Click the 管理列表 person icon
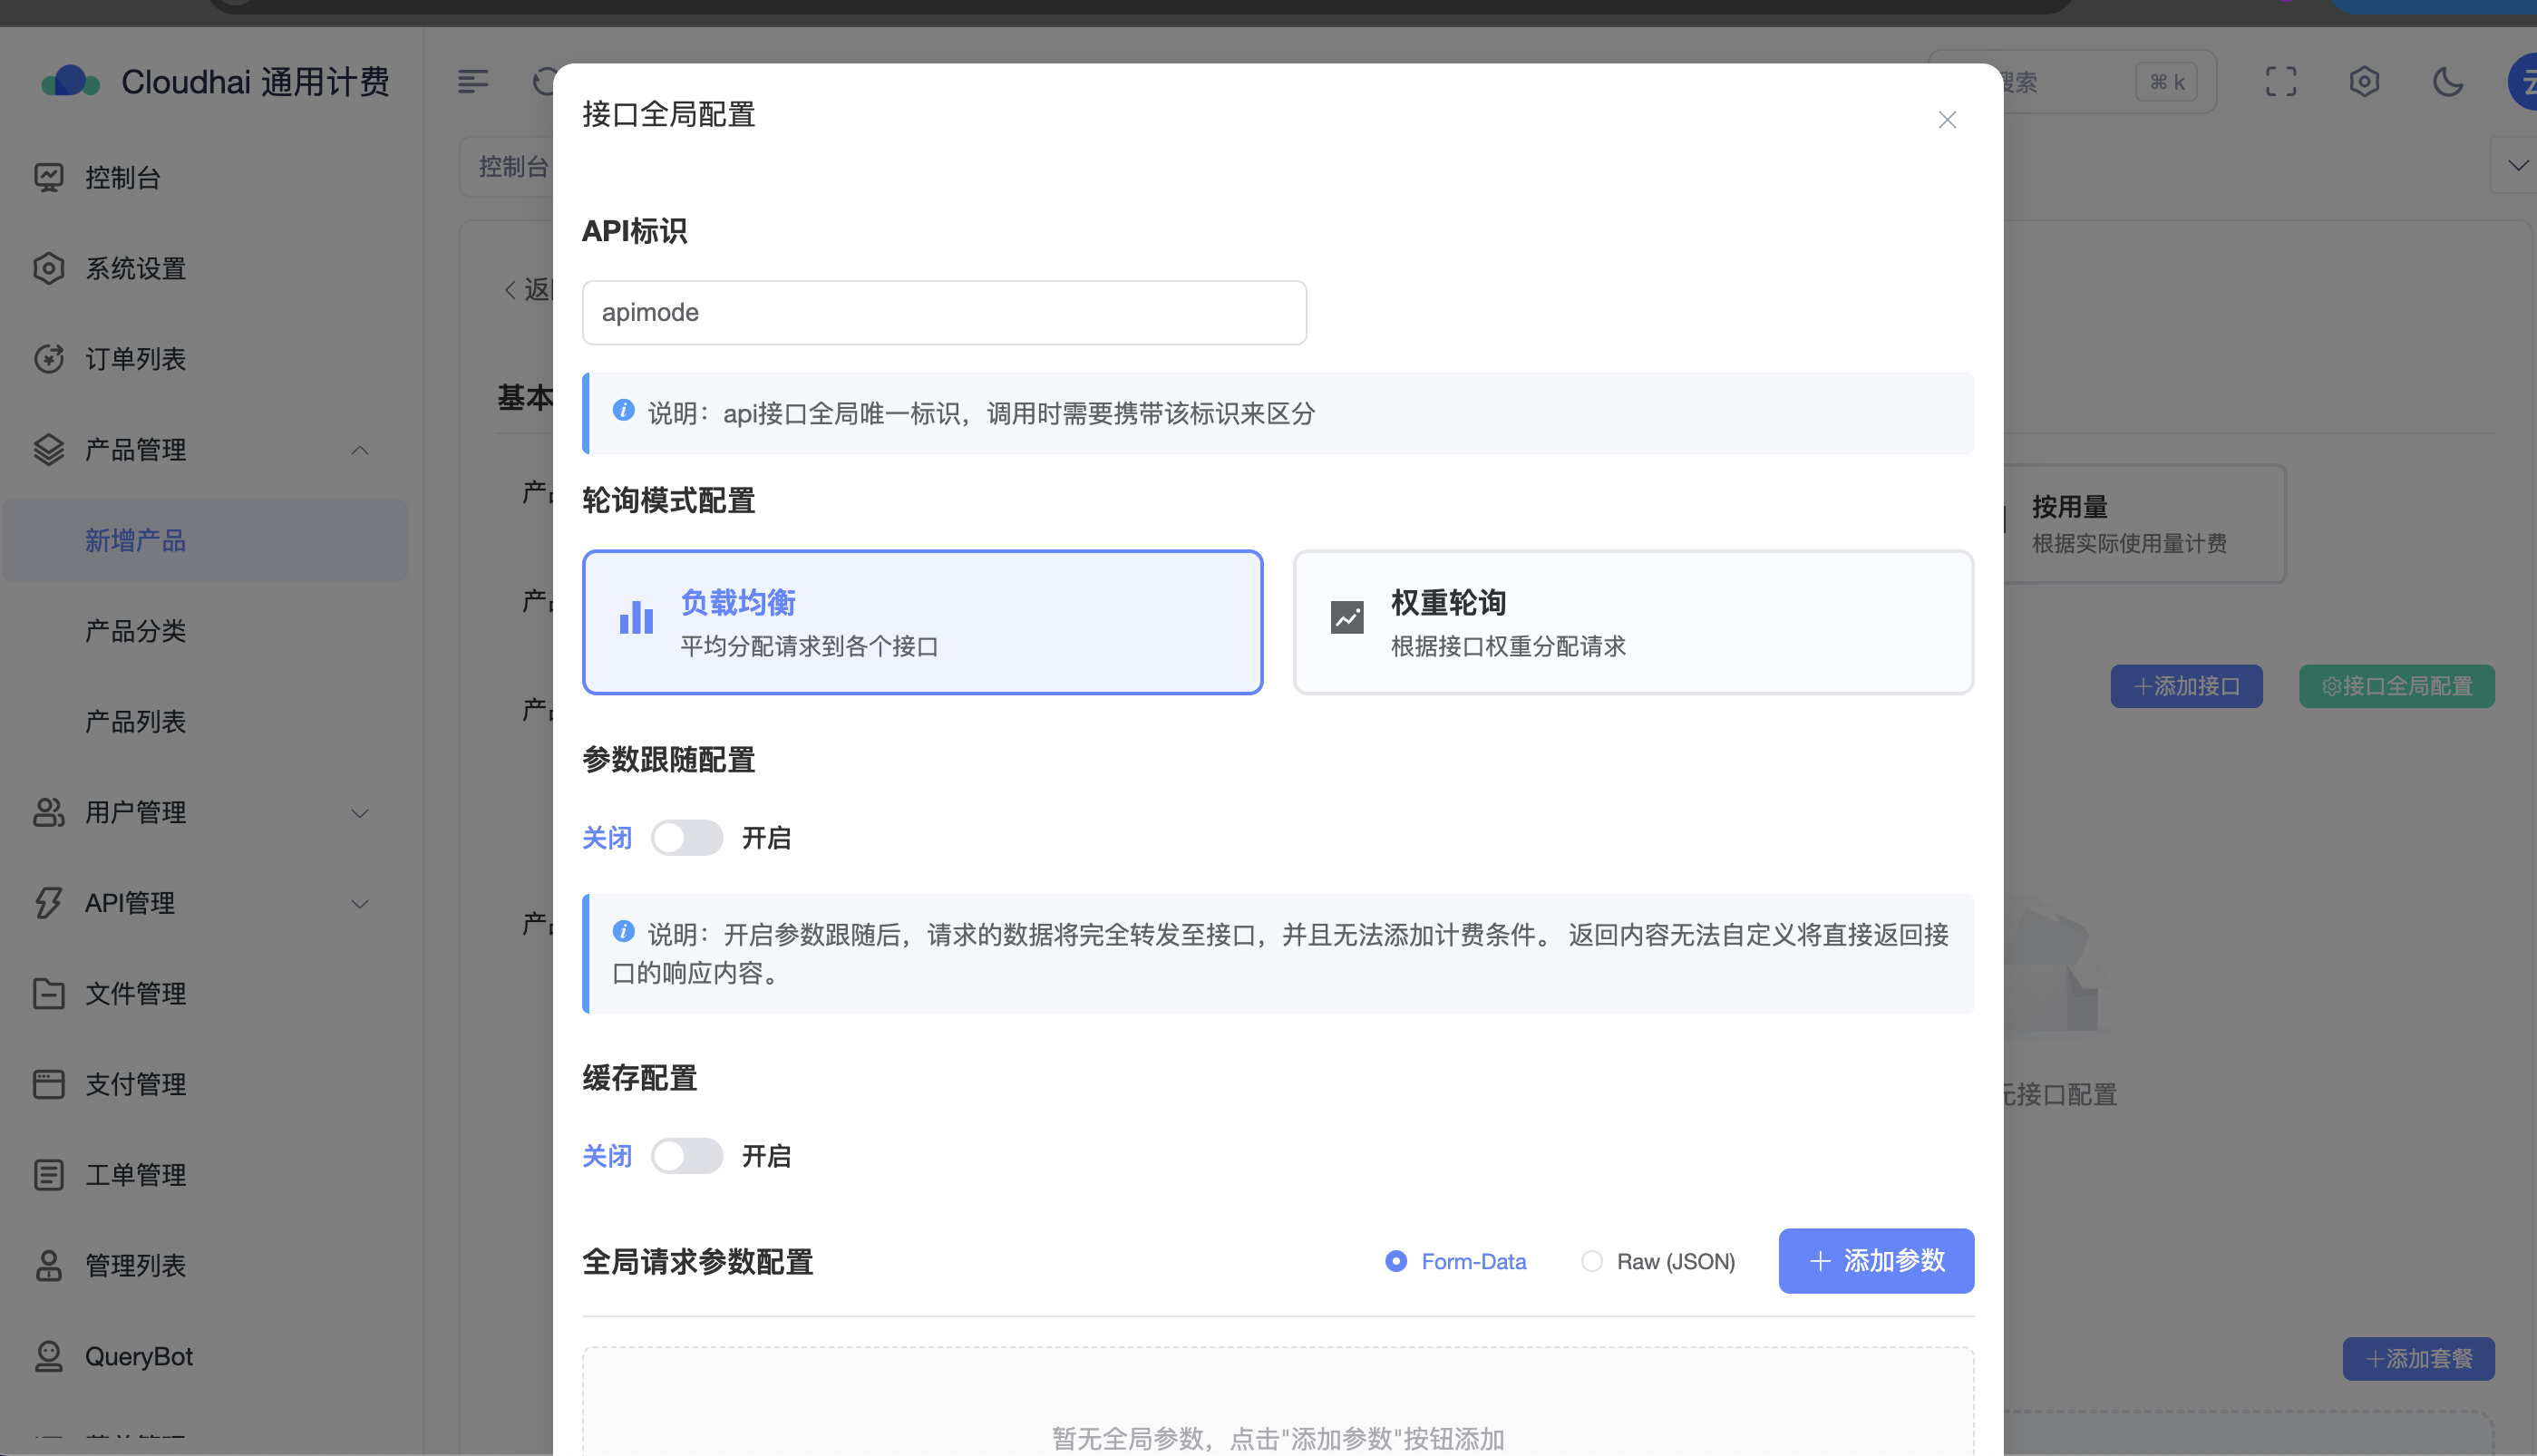 [48, 1265]
